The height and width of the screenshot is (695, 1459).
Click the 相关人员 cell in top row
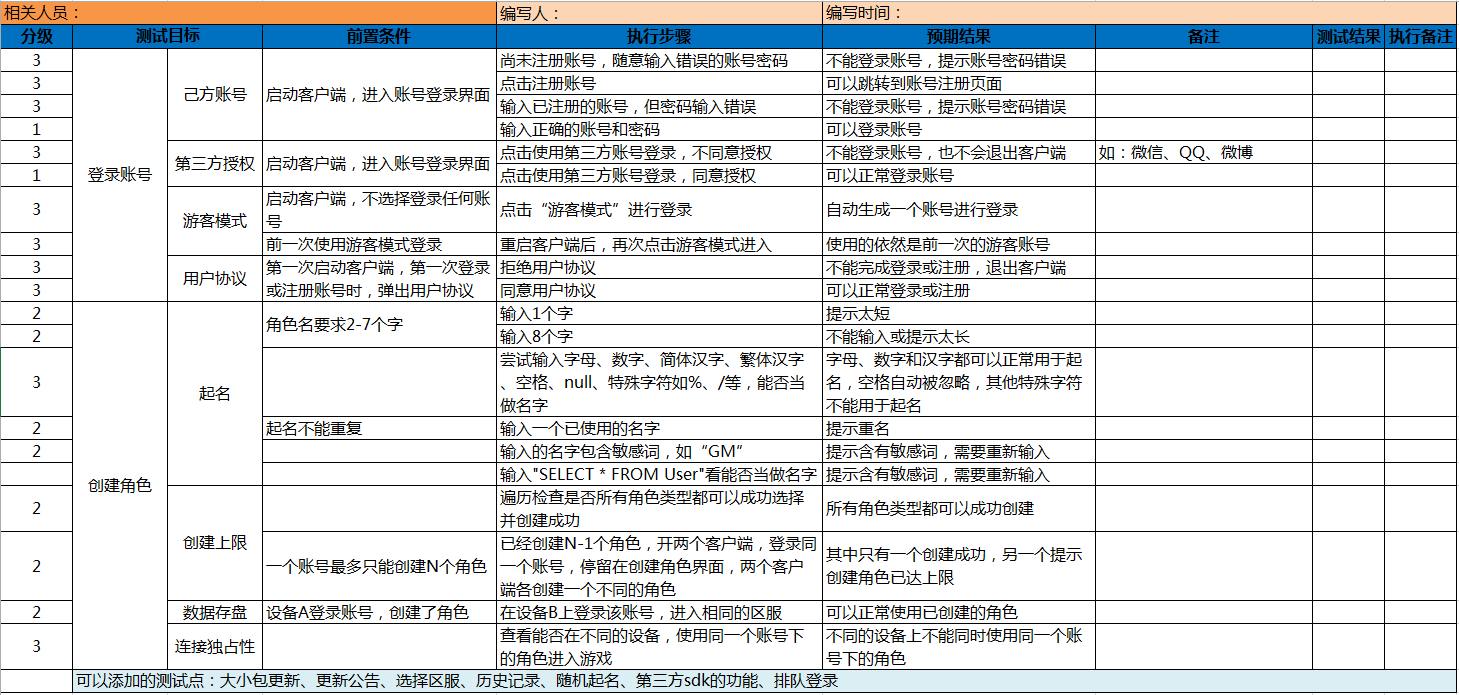click(248, 13)
